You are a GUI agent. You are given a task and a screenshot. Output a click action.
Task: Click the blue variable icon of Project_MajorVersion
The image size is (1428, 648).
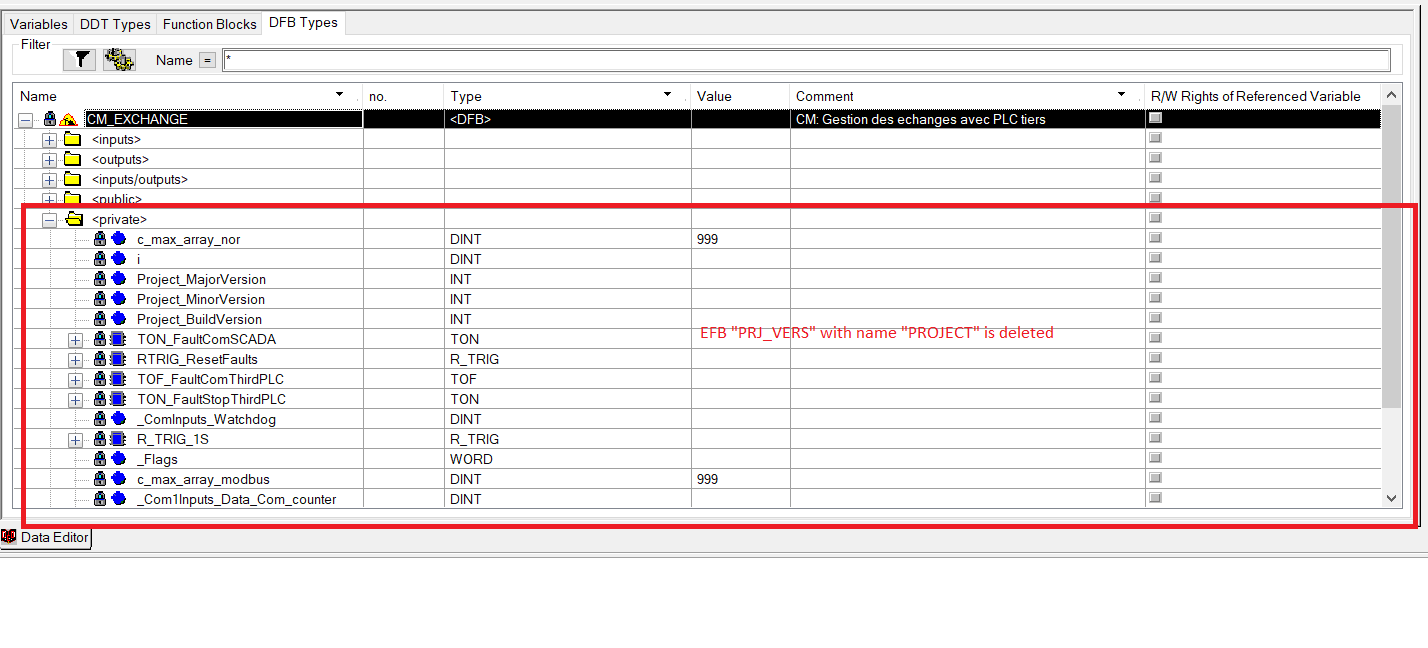119,279
